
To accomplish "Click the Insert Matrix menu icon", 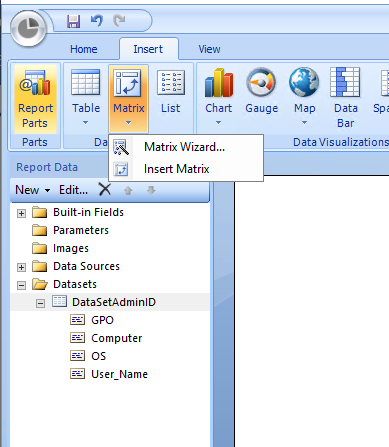I will pyautogui.click(x=121, y=169).
